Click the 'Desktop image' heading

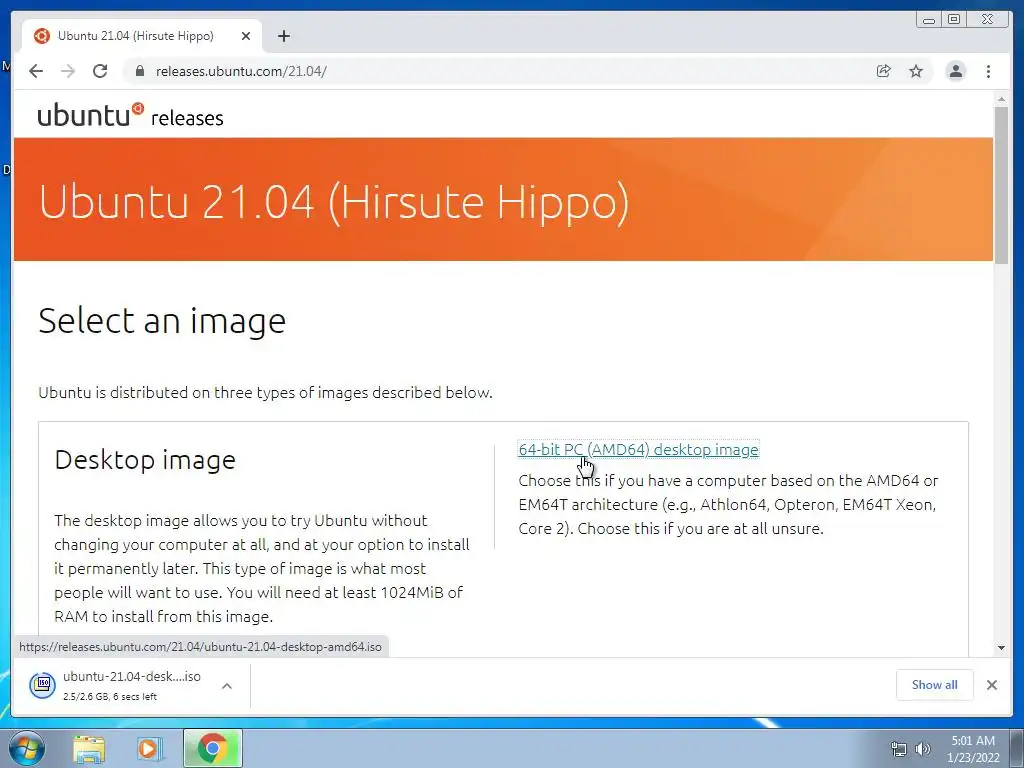coord(145,460)
